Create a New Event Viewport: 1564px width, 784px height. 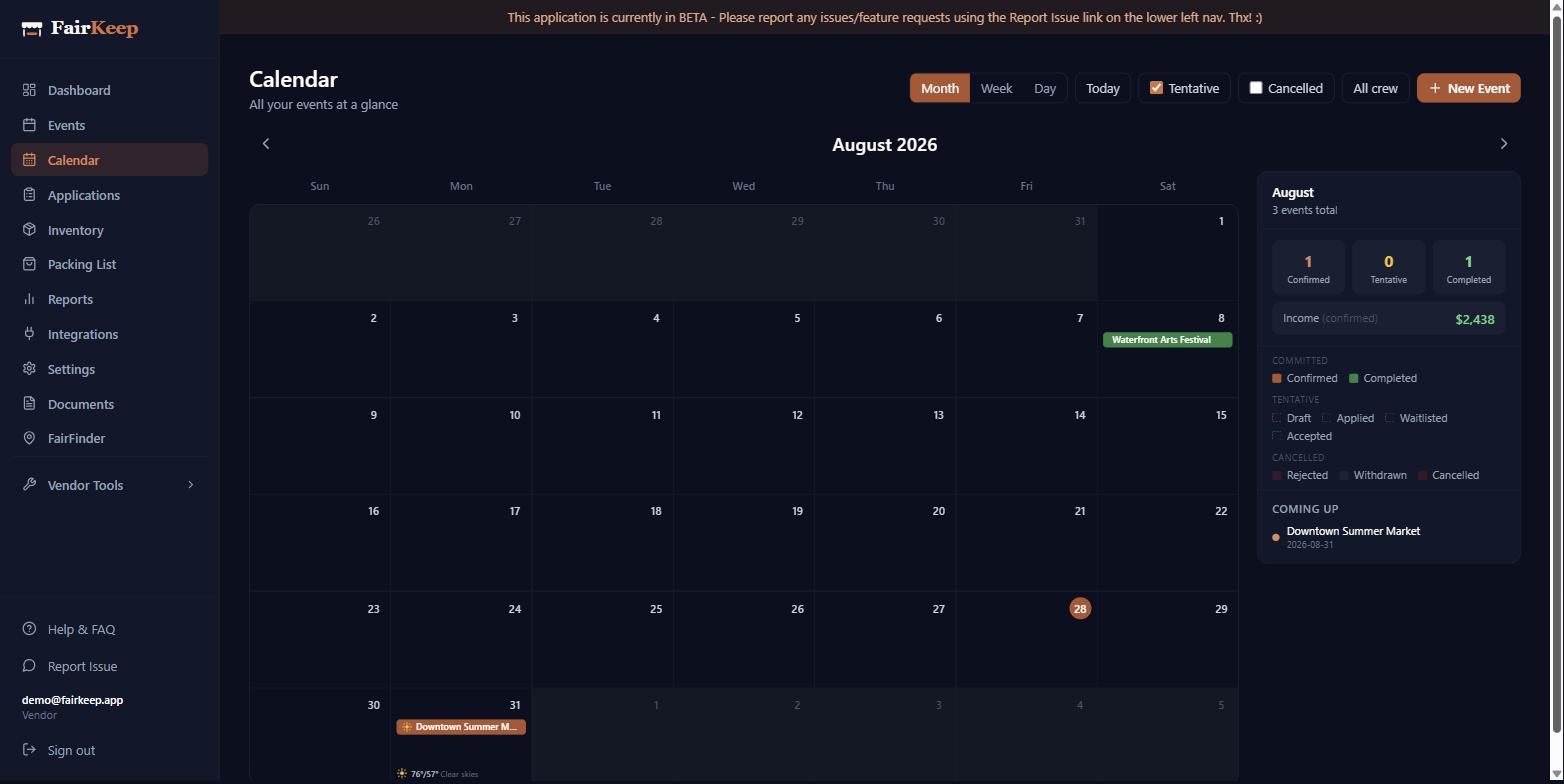tap(1469, 88)
